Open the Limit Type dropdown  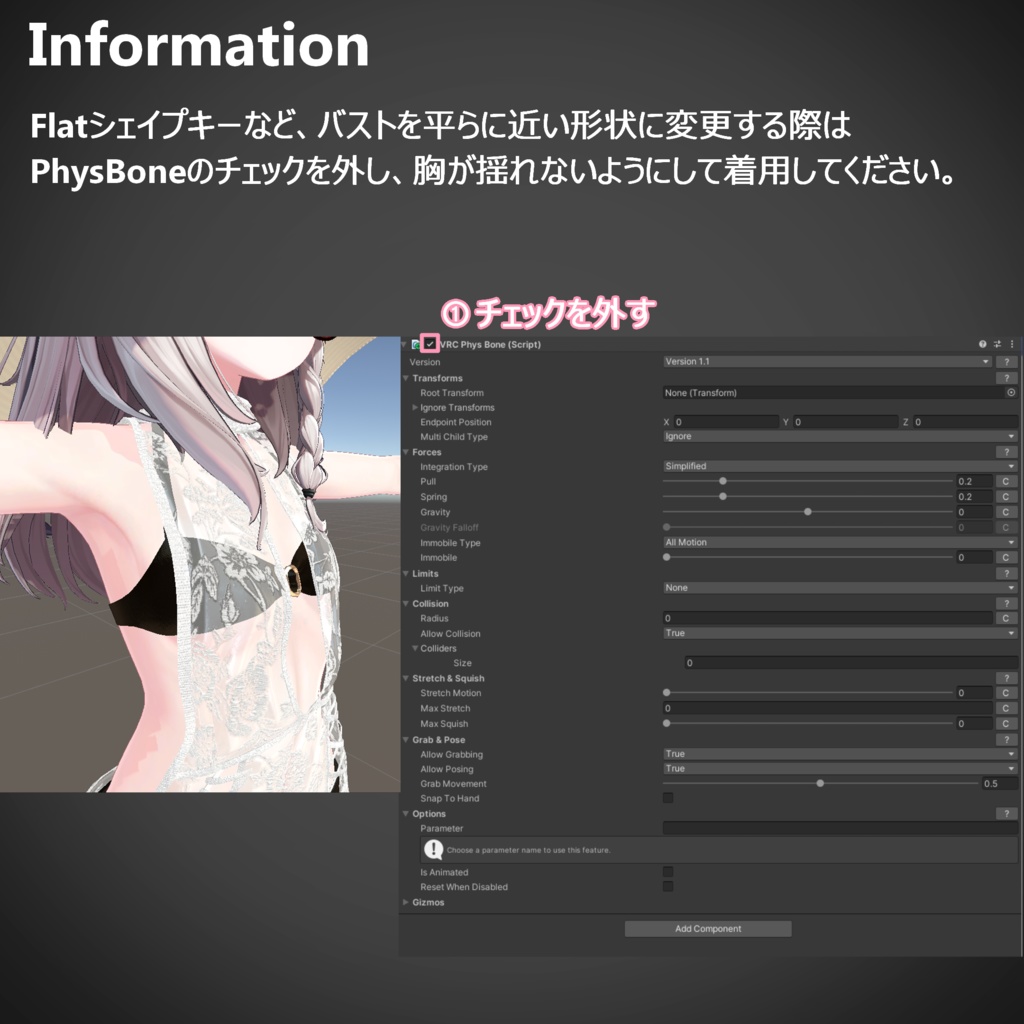840,588
